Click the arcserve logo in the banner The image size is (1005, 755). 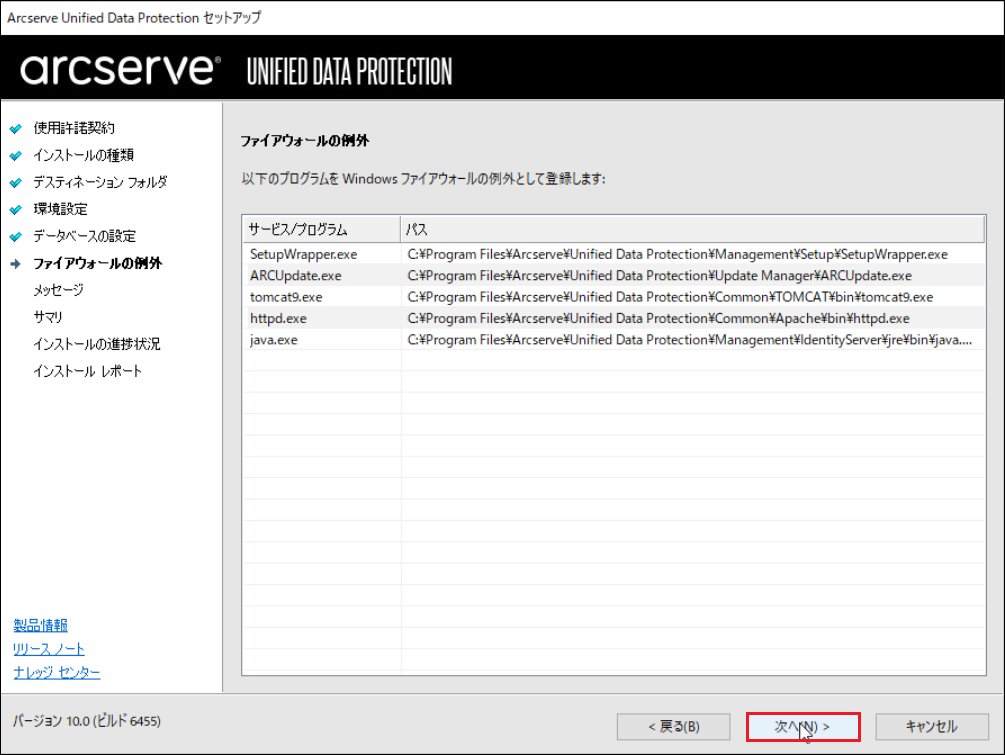click(120, 69)
